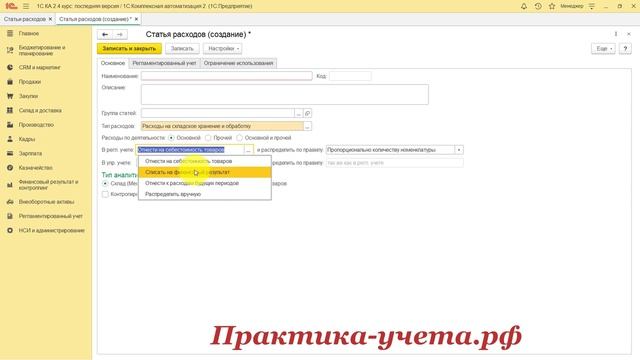Select Прочей activity radio button
The width and height of the screenshot is (640, 360).
pos(208,138)
